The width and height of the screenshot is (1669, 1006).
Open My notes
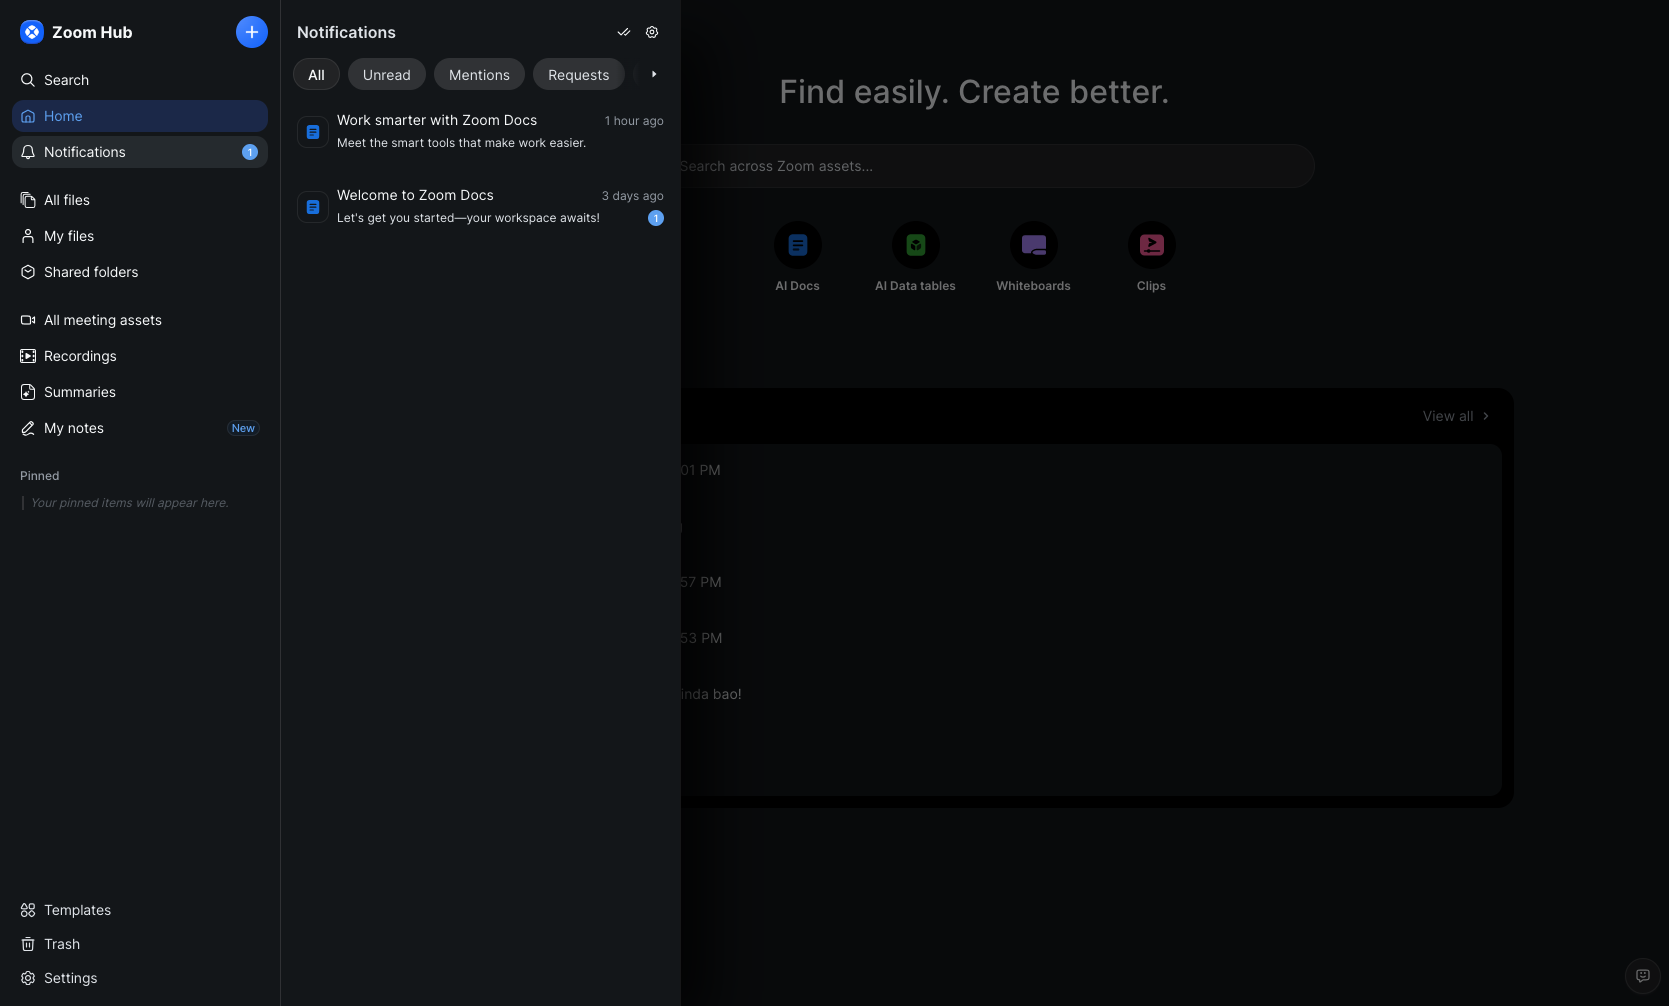(x=140, y=428)
